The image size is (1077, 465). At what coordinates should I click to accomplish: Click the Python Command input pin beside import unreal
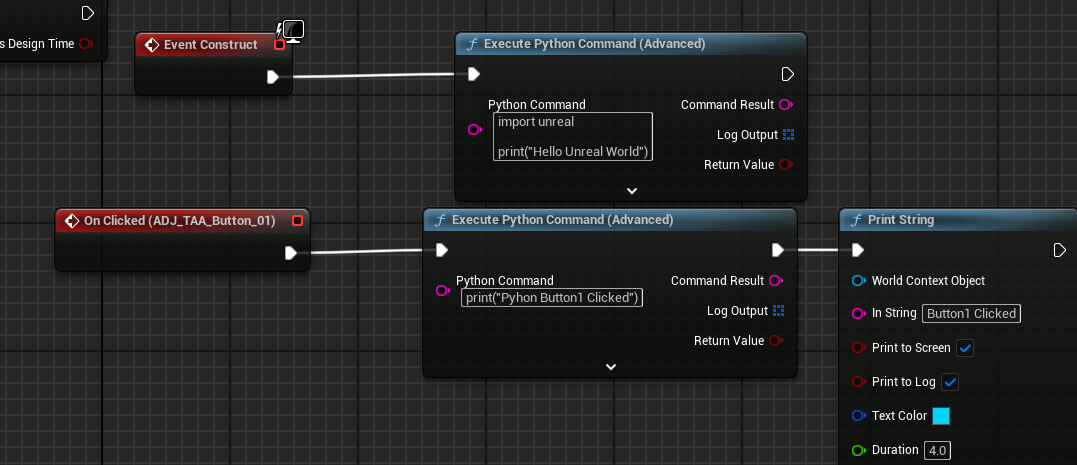click(475, 129)
